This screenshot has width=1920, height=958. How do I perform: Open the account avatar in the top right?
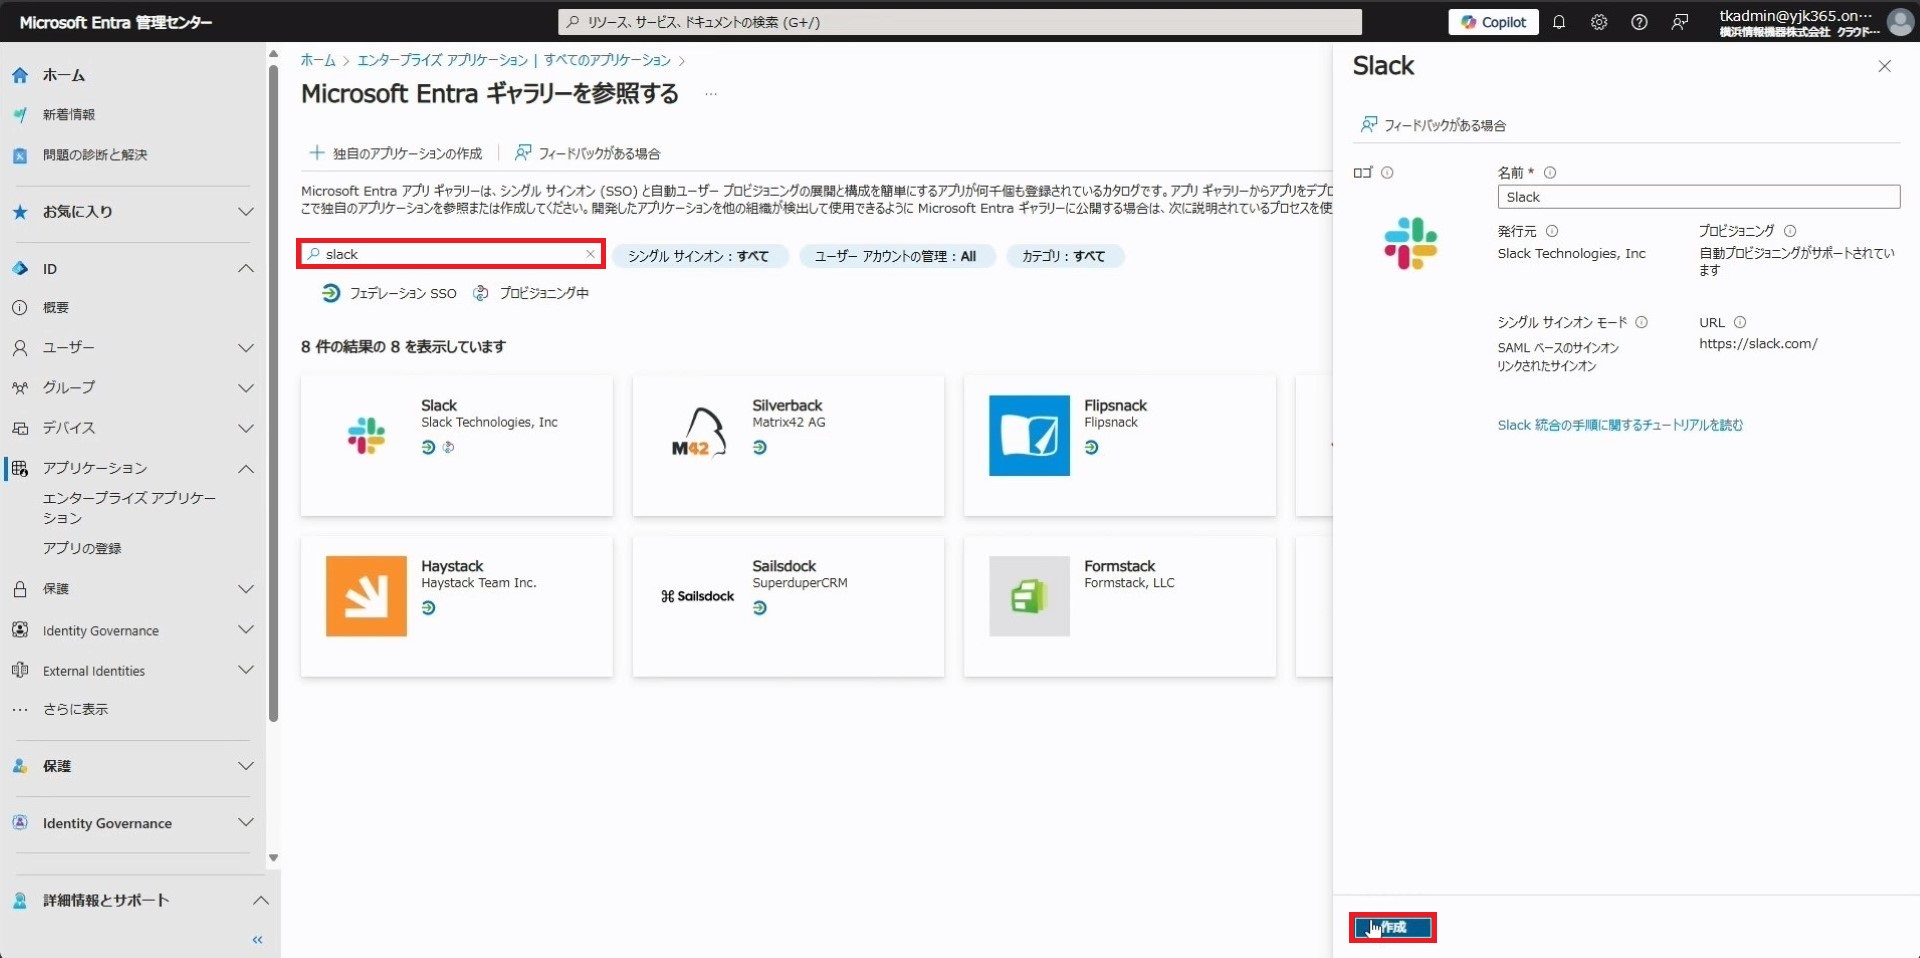(x=1900, y=22)
